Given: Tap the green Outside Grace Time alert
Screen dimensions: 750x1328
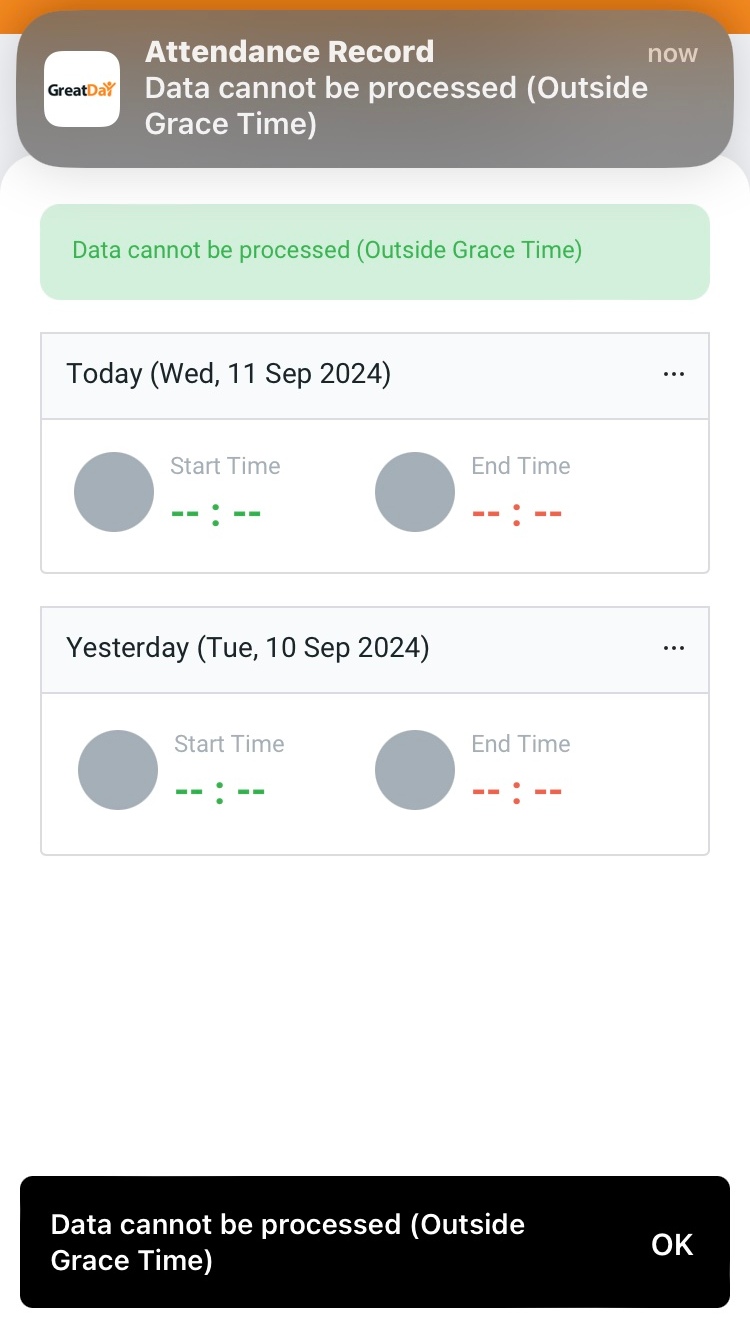Looking at the screenshot, I should pos(374,251).
